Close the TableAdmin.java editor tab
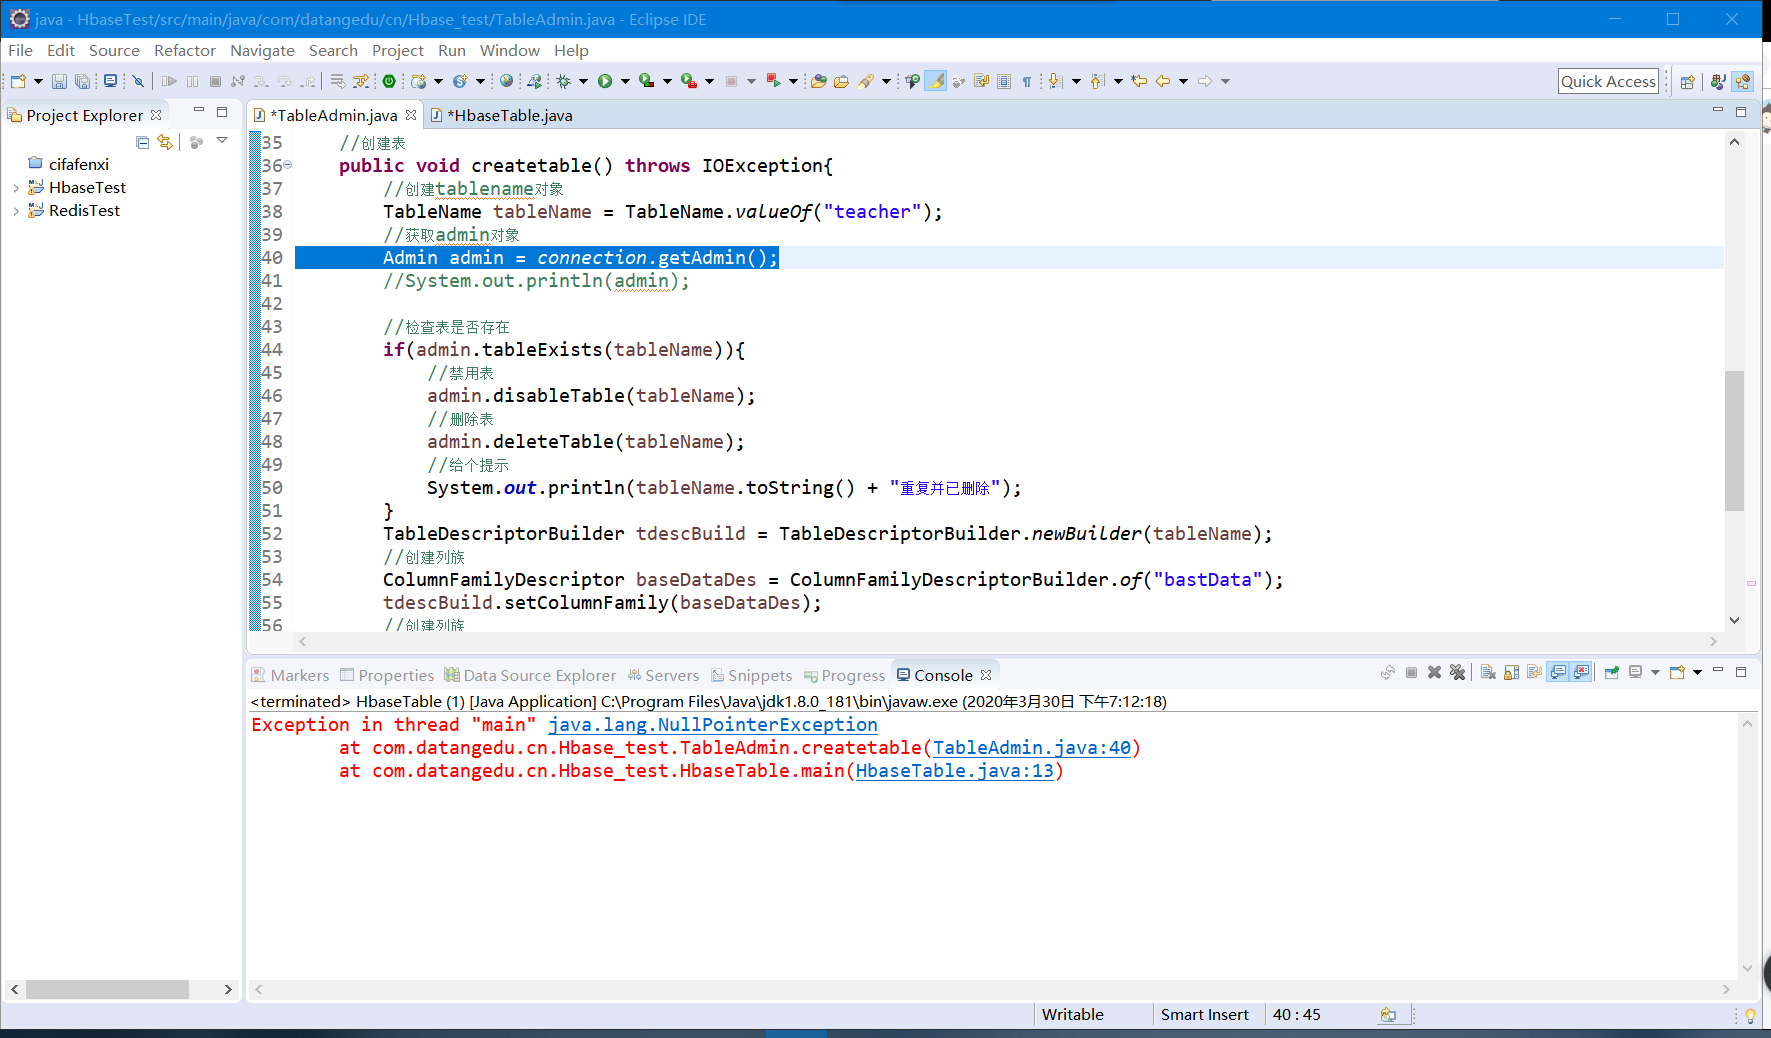Image resolution: width=1771 pixels, height=1038 pixels. 411,115
